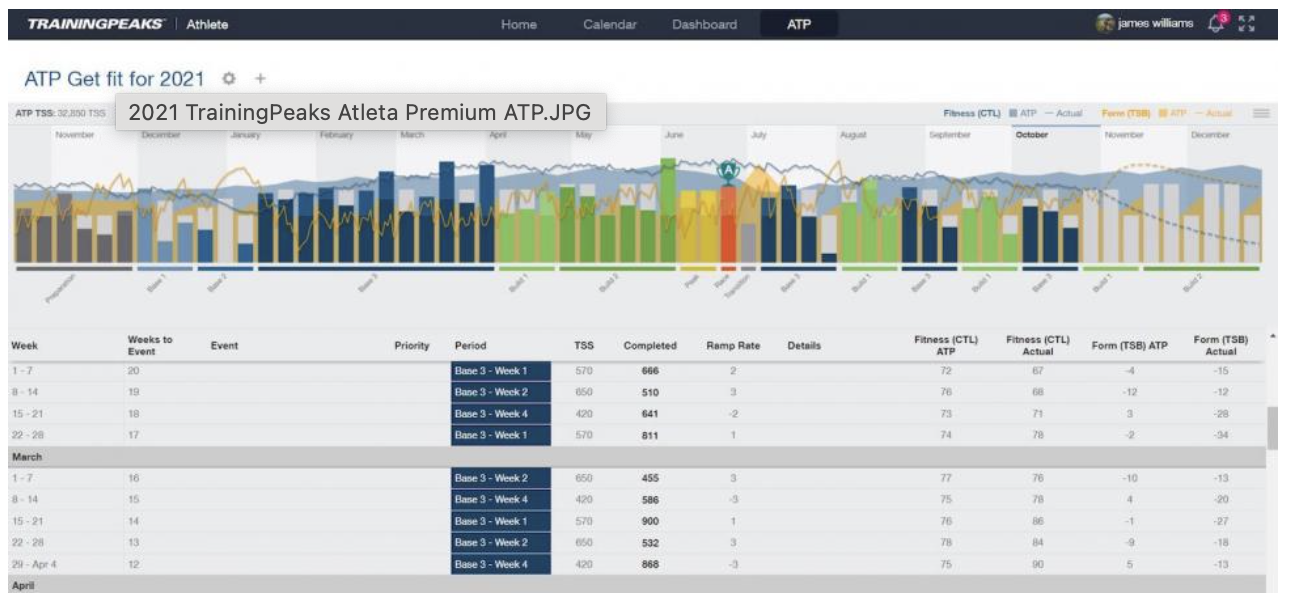The width and height of the screenshot is (1294, 604).
Task: Select the June month label on chart
Action: [x=673, y=135]
